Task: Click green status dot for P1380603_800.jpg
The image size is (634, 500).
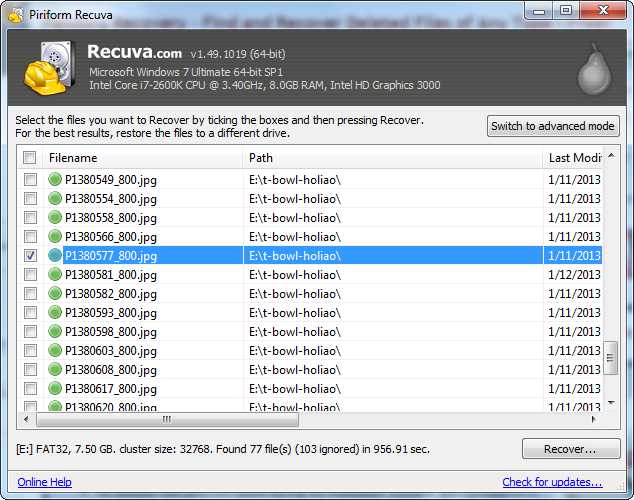Action: 55,350
